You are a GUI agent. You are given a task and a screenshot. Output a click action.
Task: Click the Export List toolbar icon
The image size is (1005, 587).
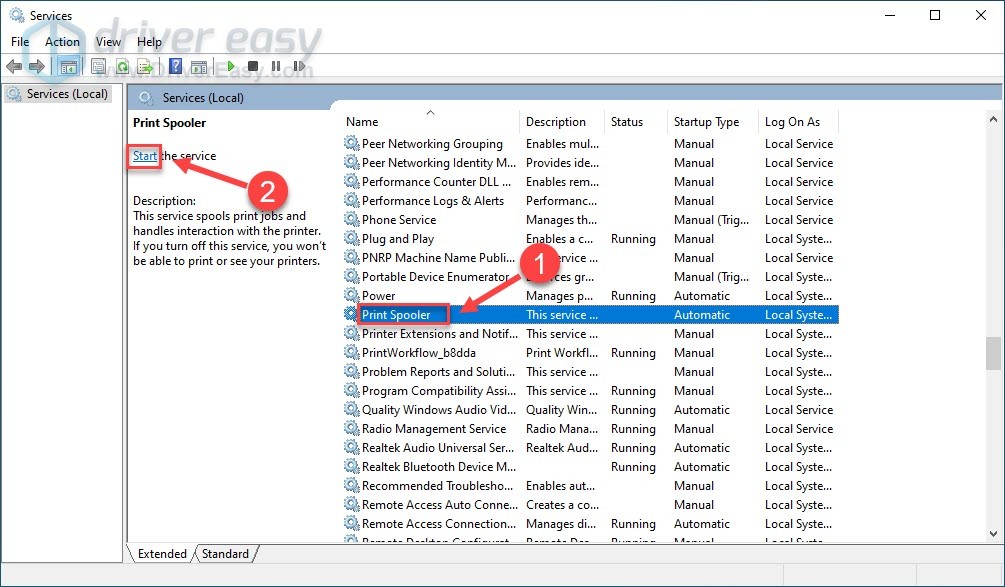(146, 67)
